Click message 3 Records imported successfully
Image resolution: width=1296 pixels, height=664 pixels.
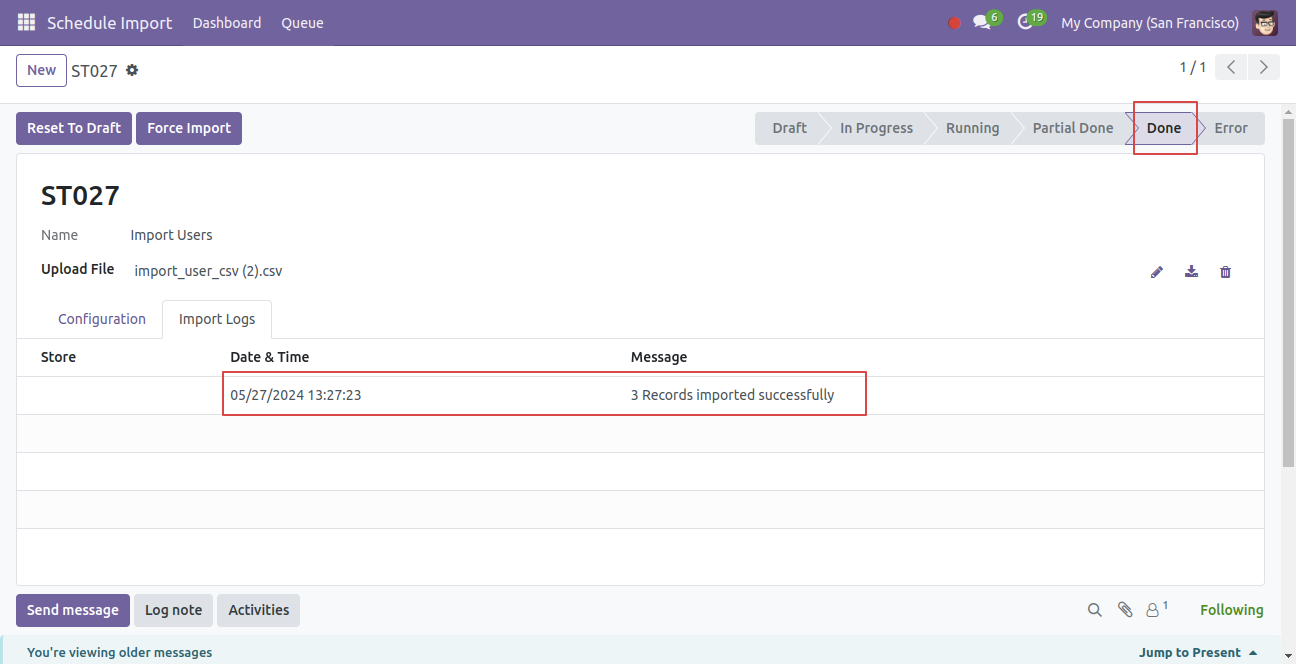coord(732,395)
